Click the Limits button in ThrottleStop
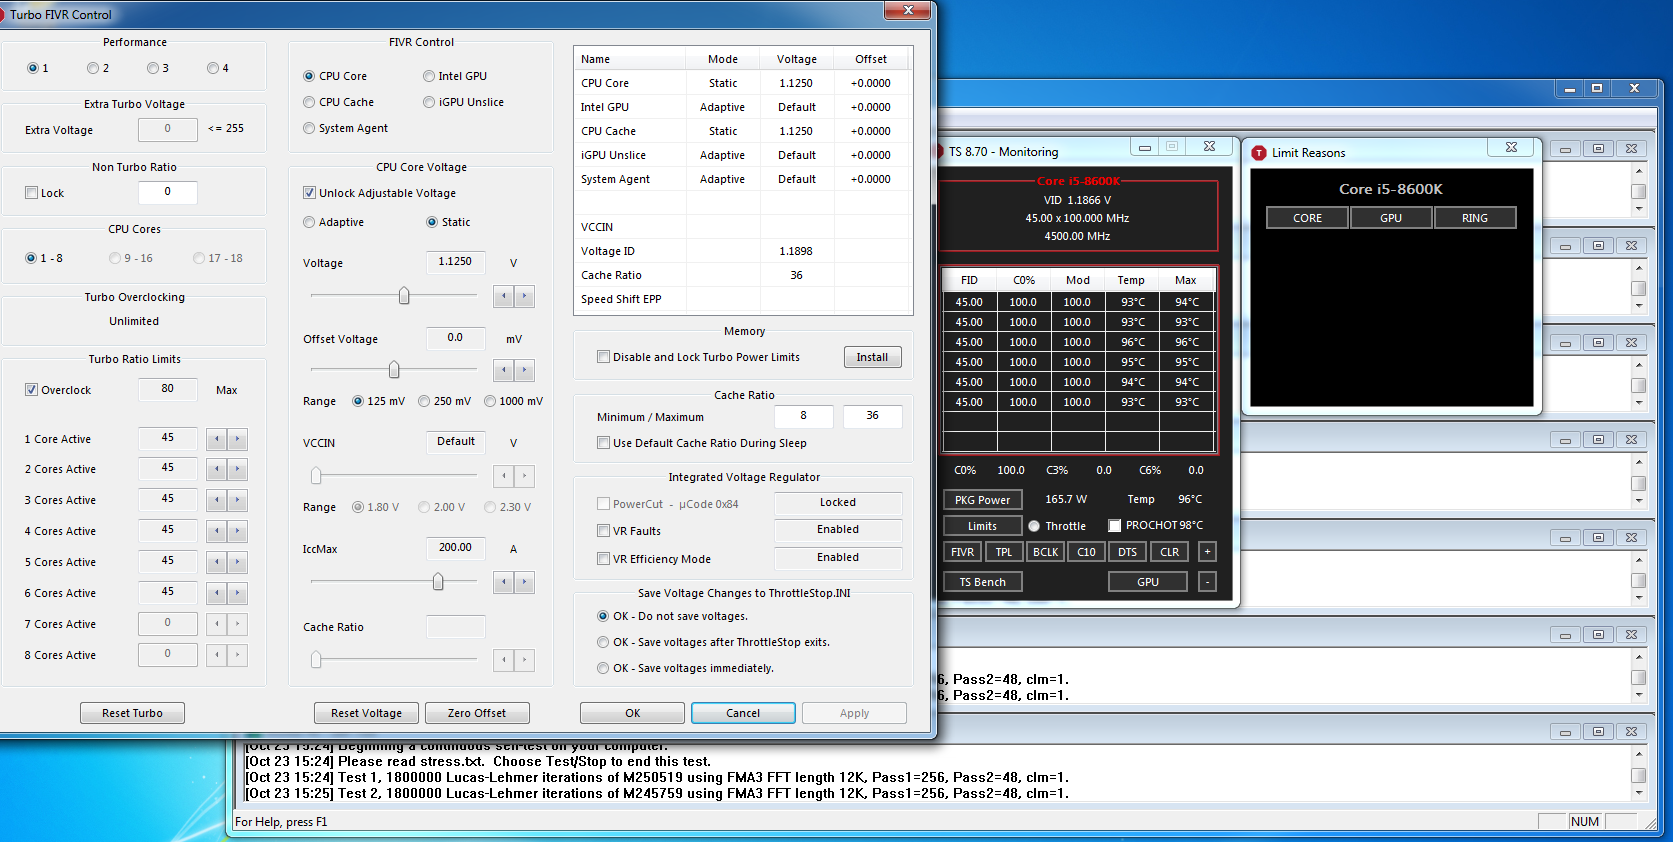This screenshot has height=842, width=1673. click(982, 526)
